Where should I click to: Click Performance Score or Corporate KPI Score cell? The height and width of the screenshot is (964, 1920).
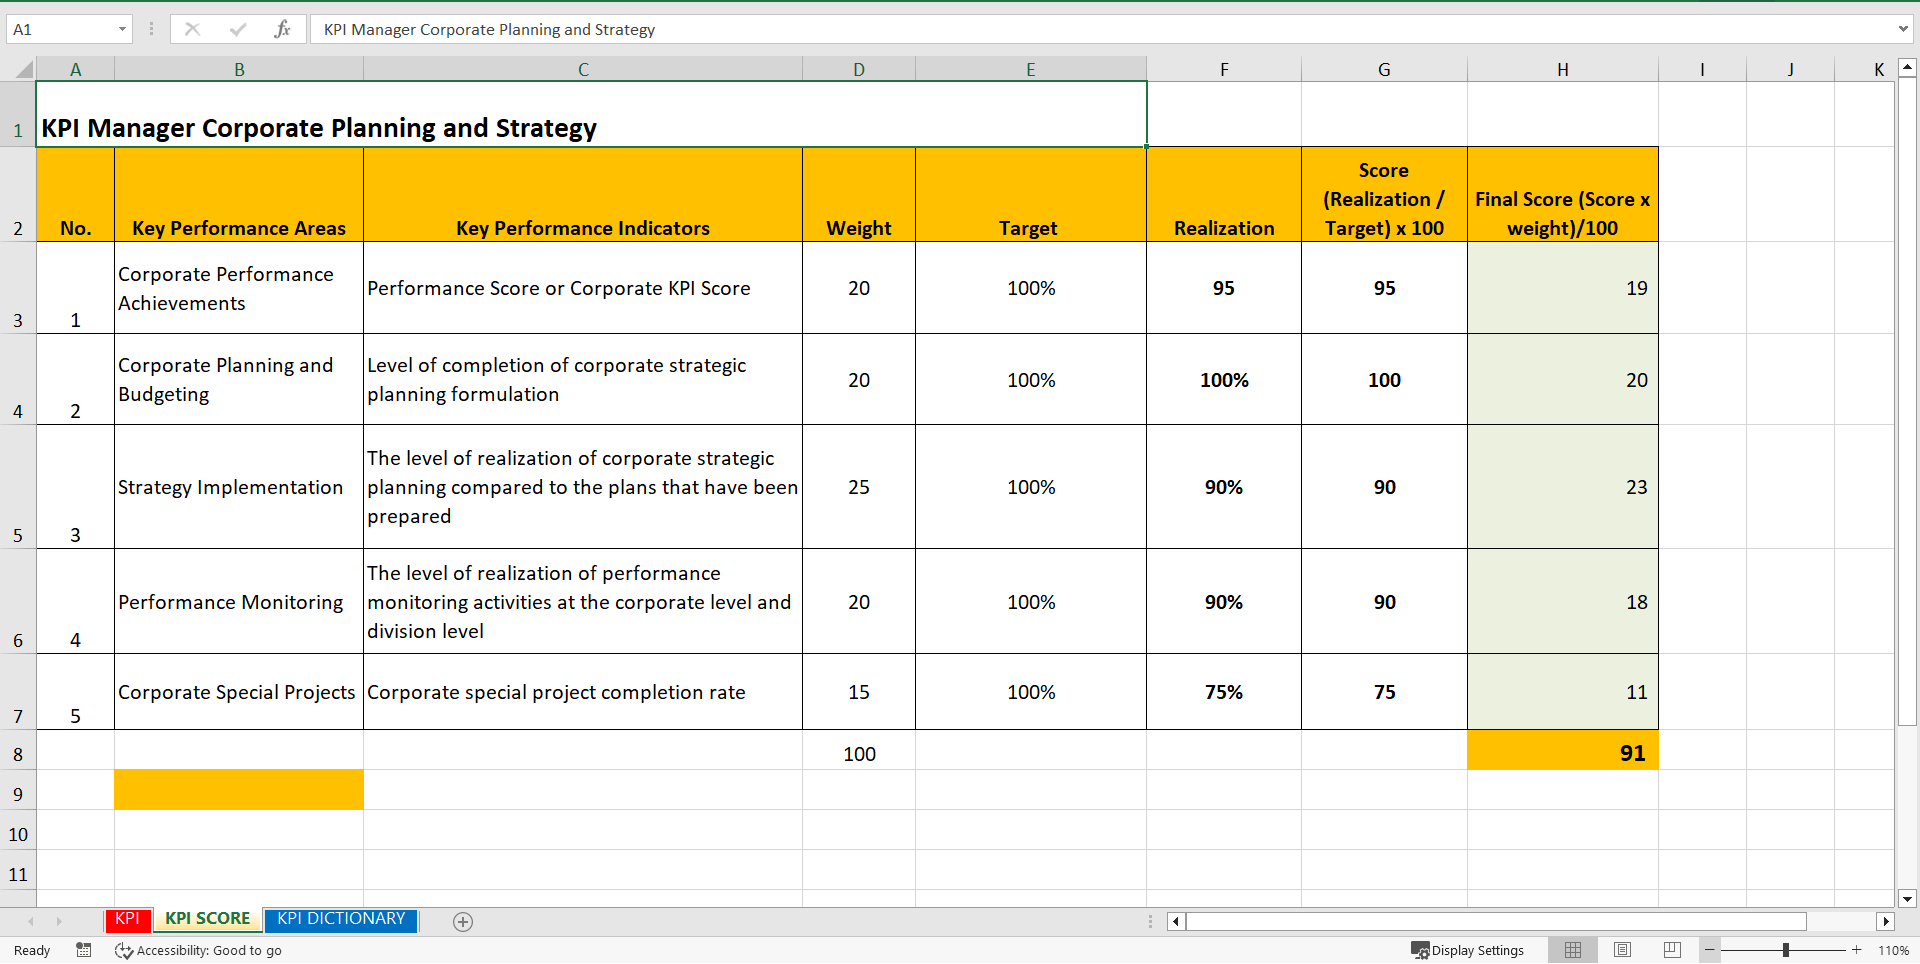pos(583,288)
